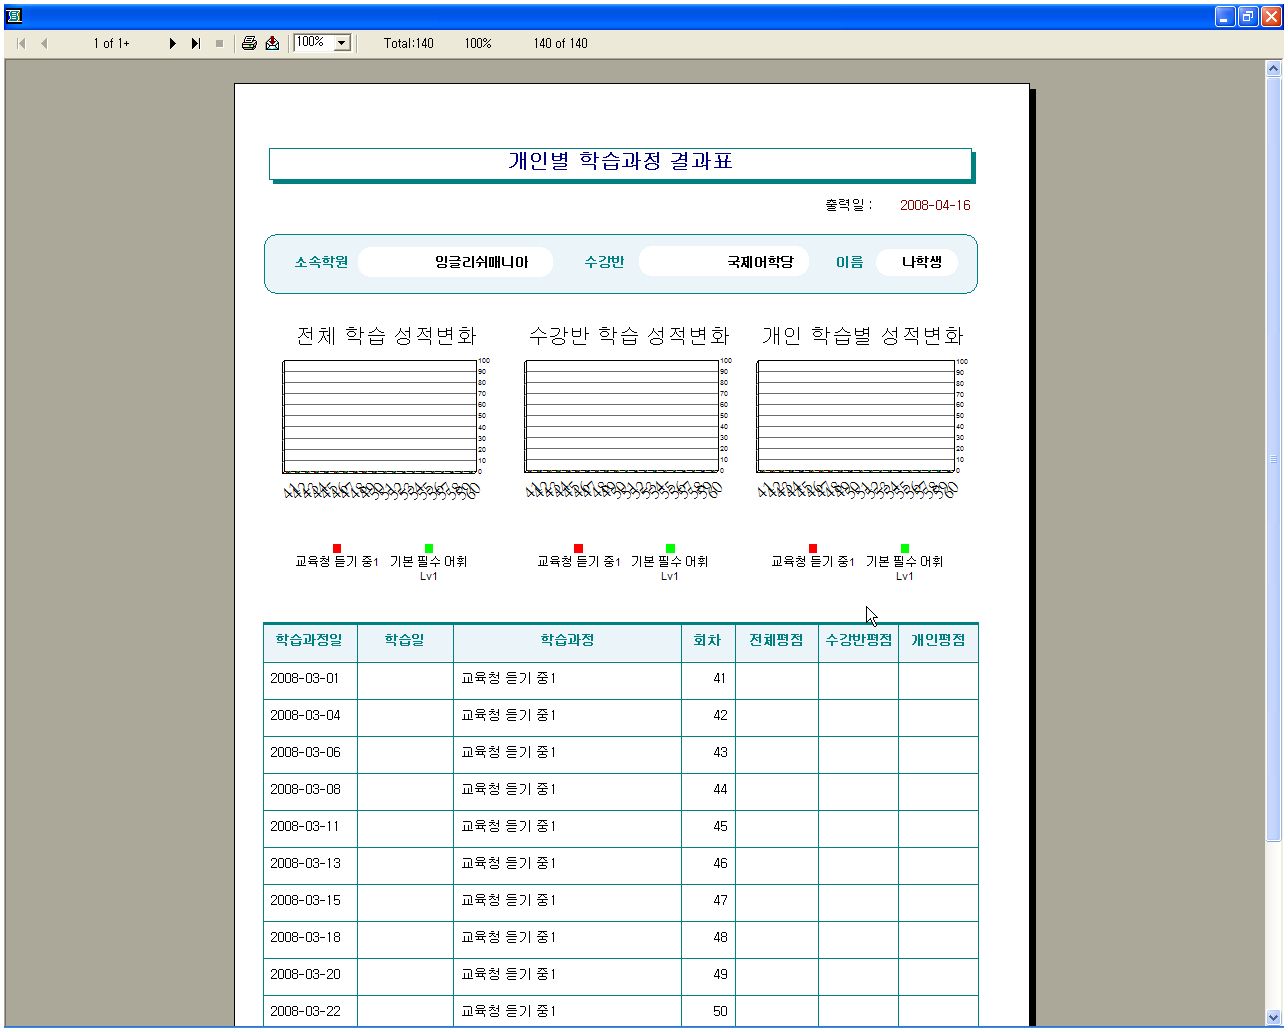Restore down the report viewer window
Image resolution: width=1288 pixels, height=1032 pixels.
1248,16
